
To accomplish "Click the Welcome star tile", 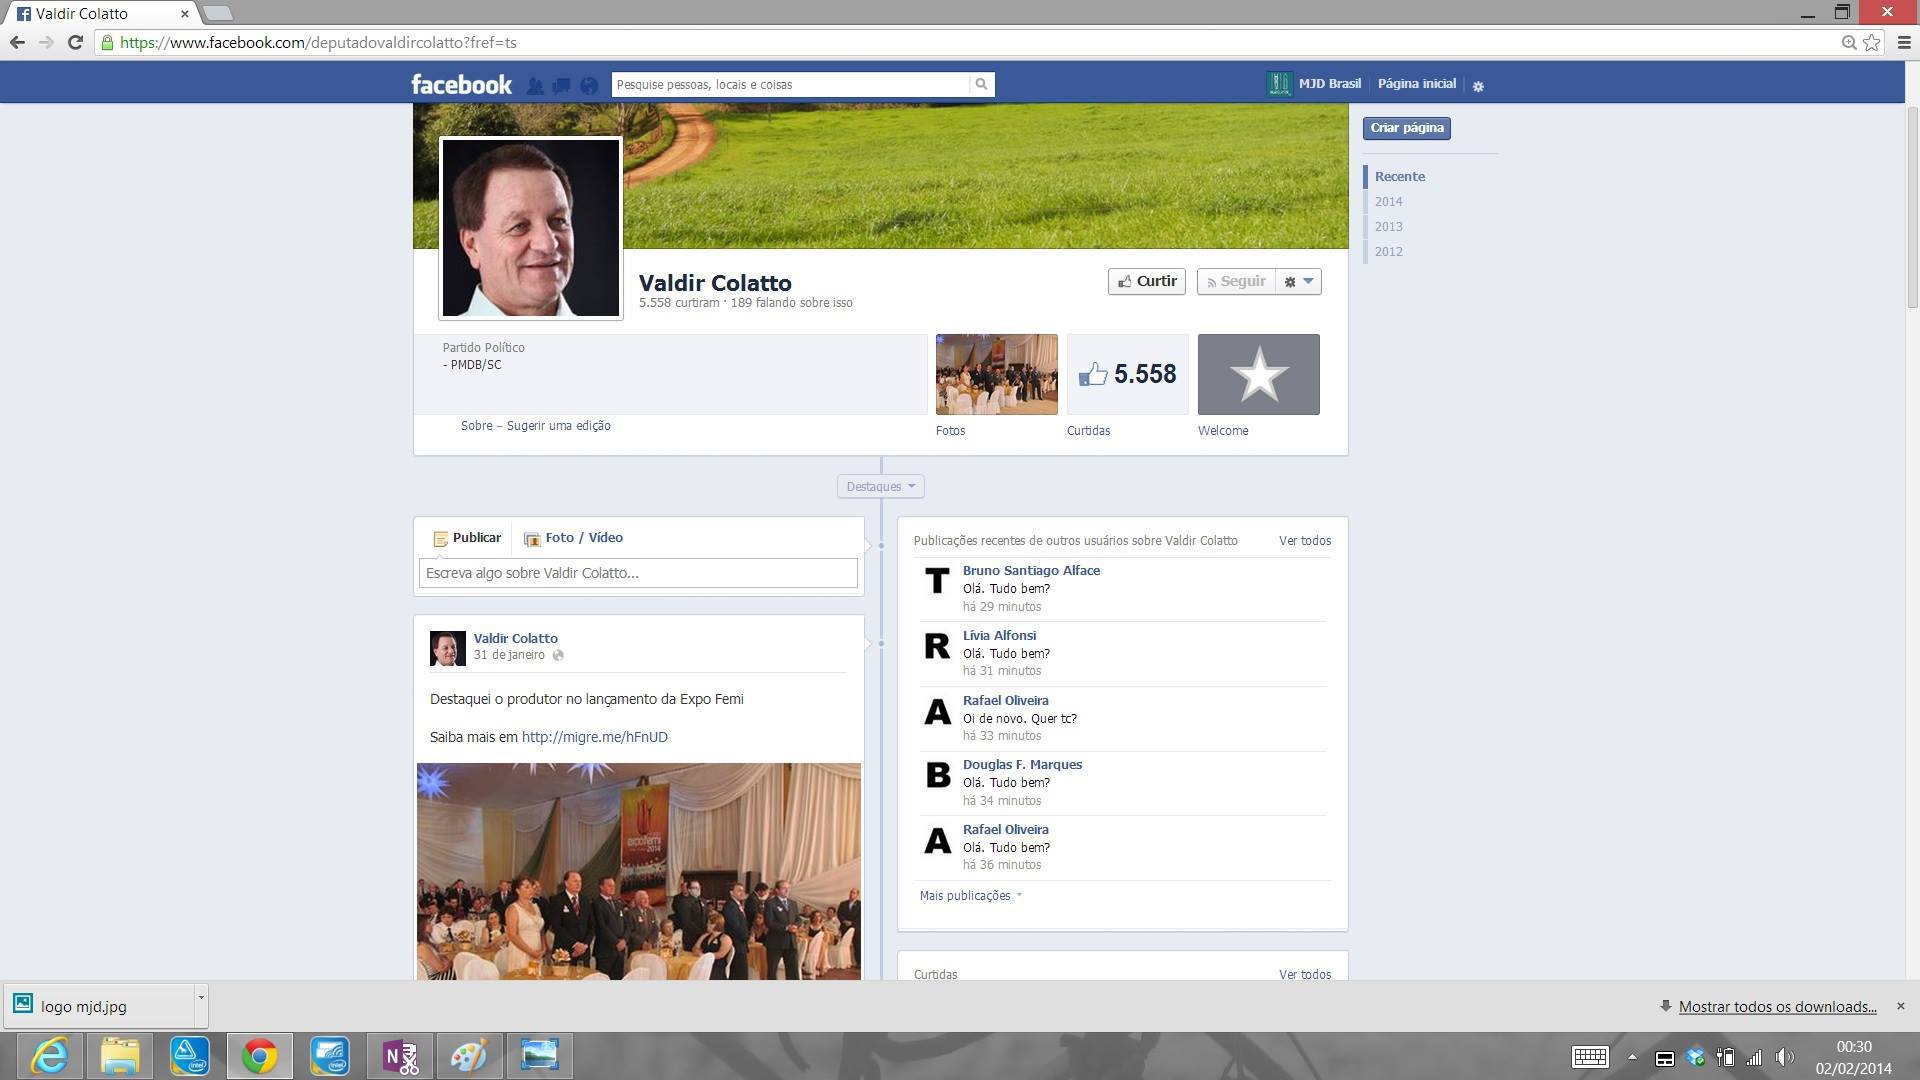I will point(1258,374).
